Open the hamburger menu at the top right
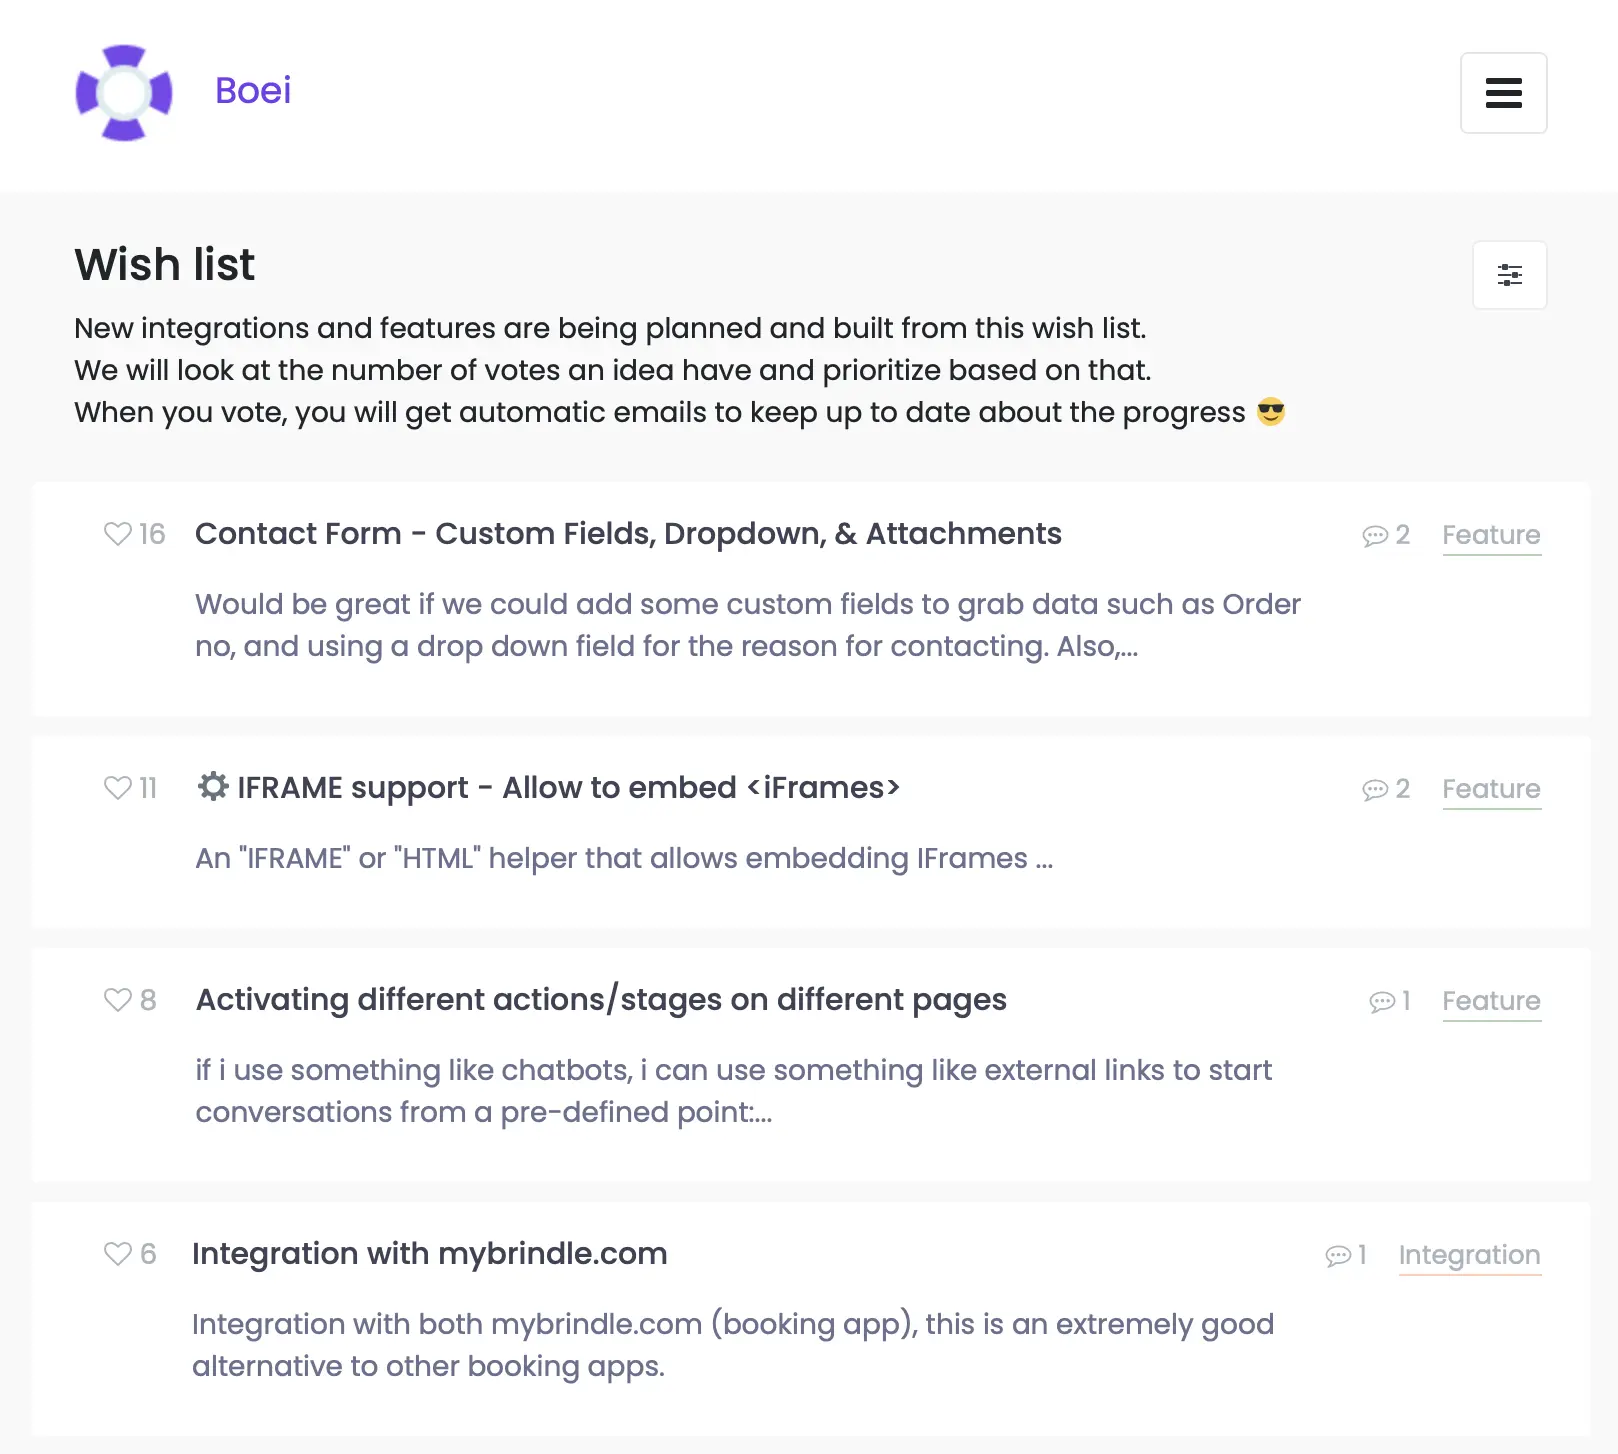 coord(1503,93)
